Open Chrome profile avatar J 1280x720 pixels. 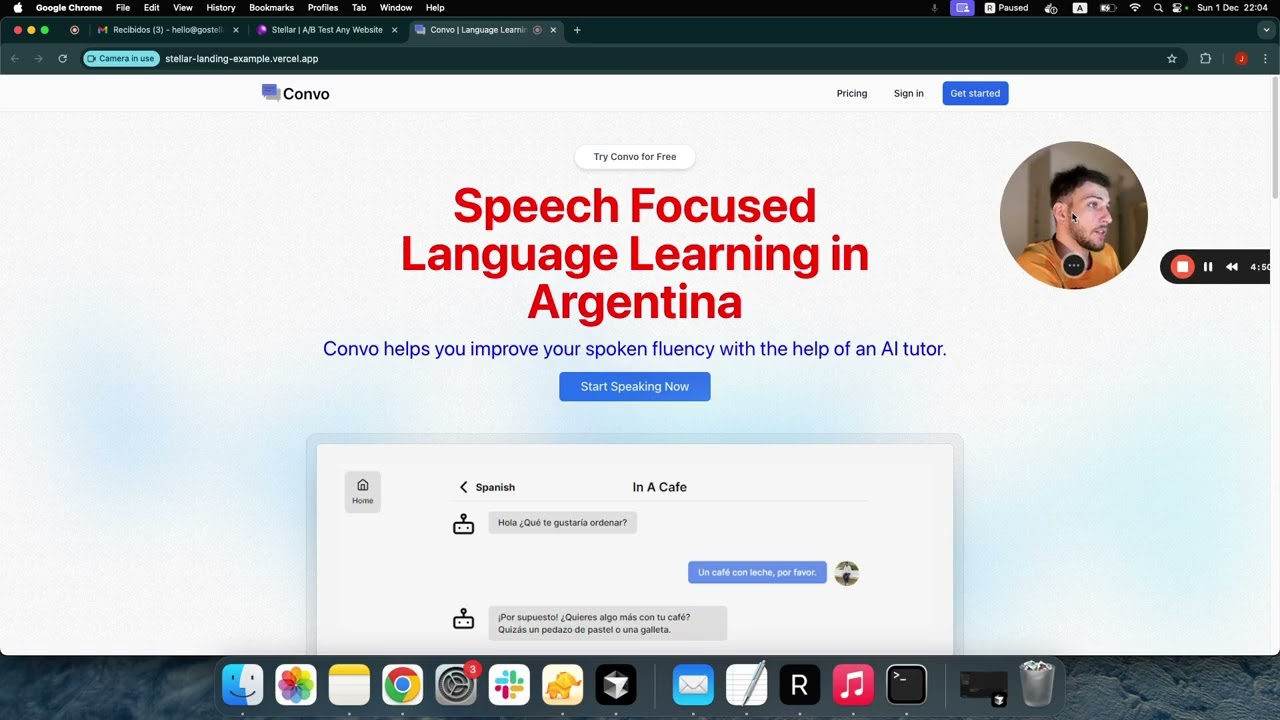pyautogui.click(x=1241, y=59)
